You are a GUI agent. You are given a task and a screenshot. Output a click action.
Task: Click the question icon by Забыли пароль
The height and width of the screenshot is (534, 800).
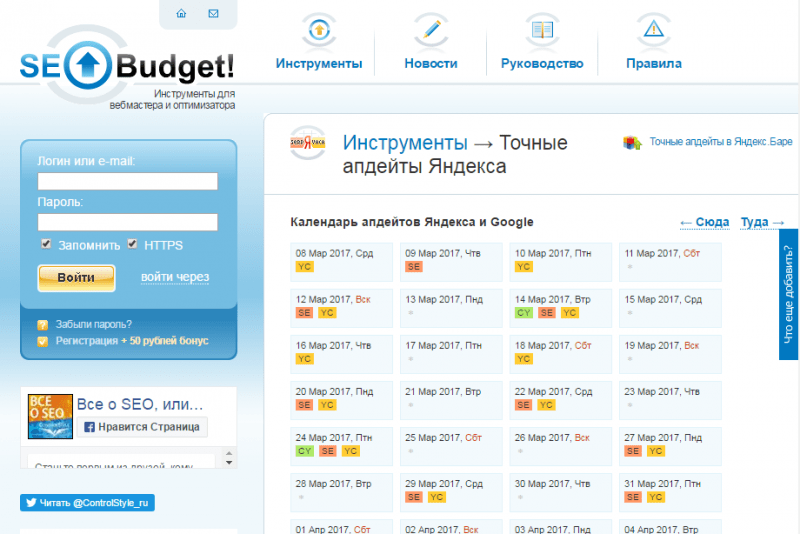click(43, 325)
